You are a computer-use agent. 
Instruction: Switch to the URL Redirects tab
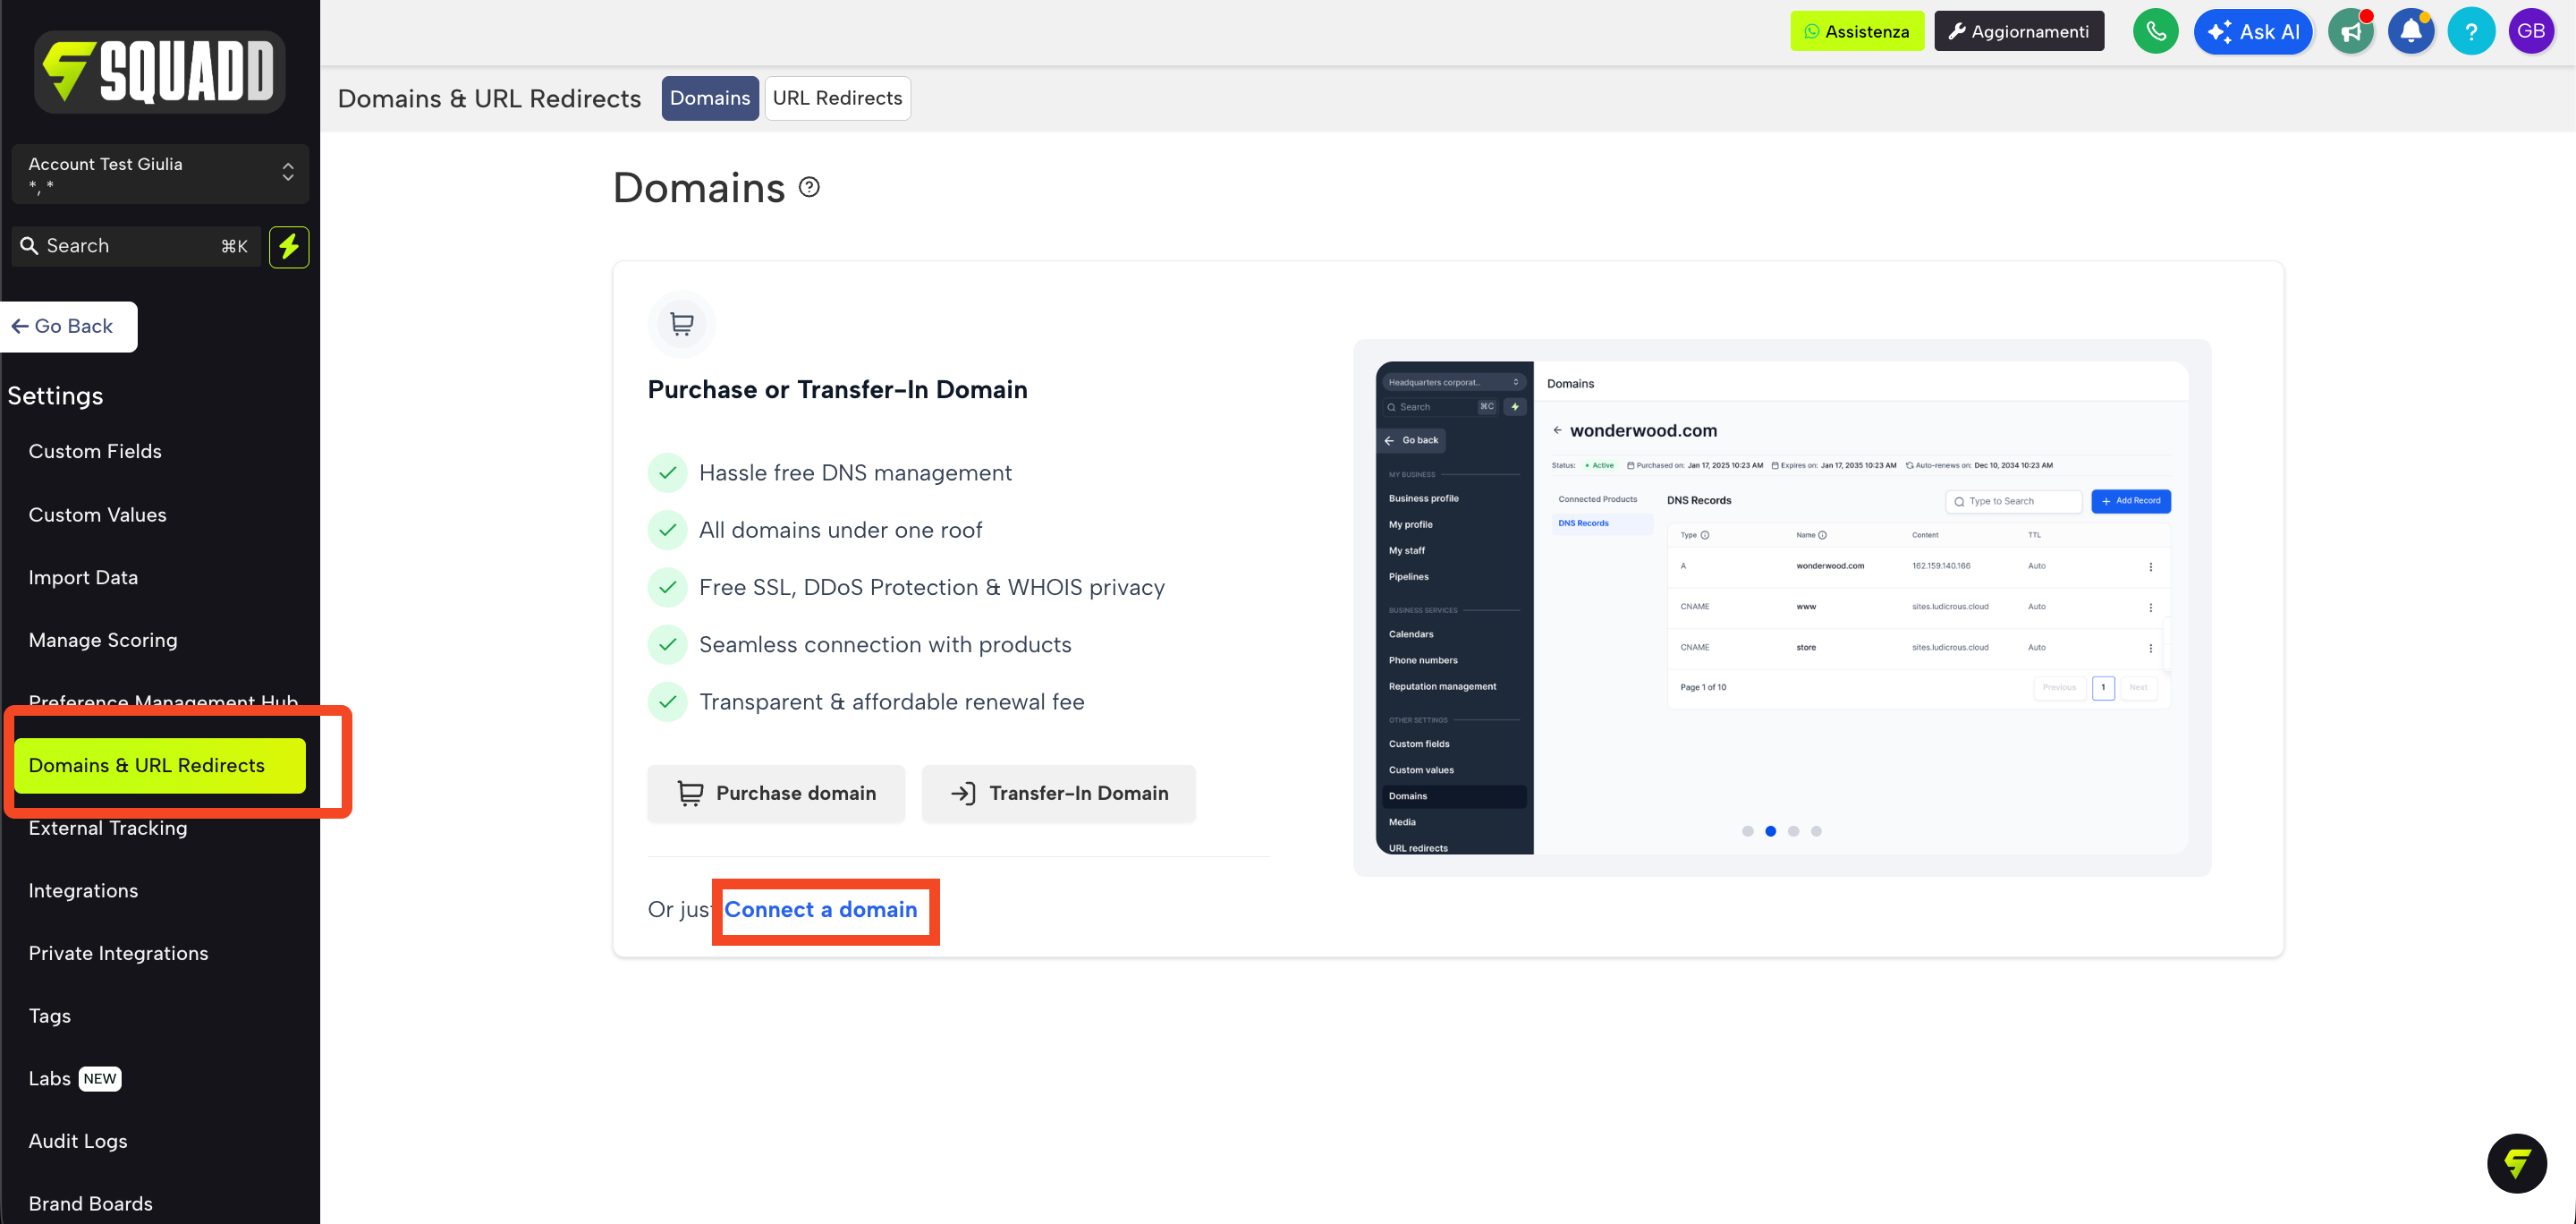click(837, 98)
